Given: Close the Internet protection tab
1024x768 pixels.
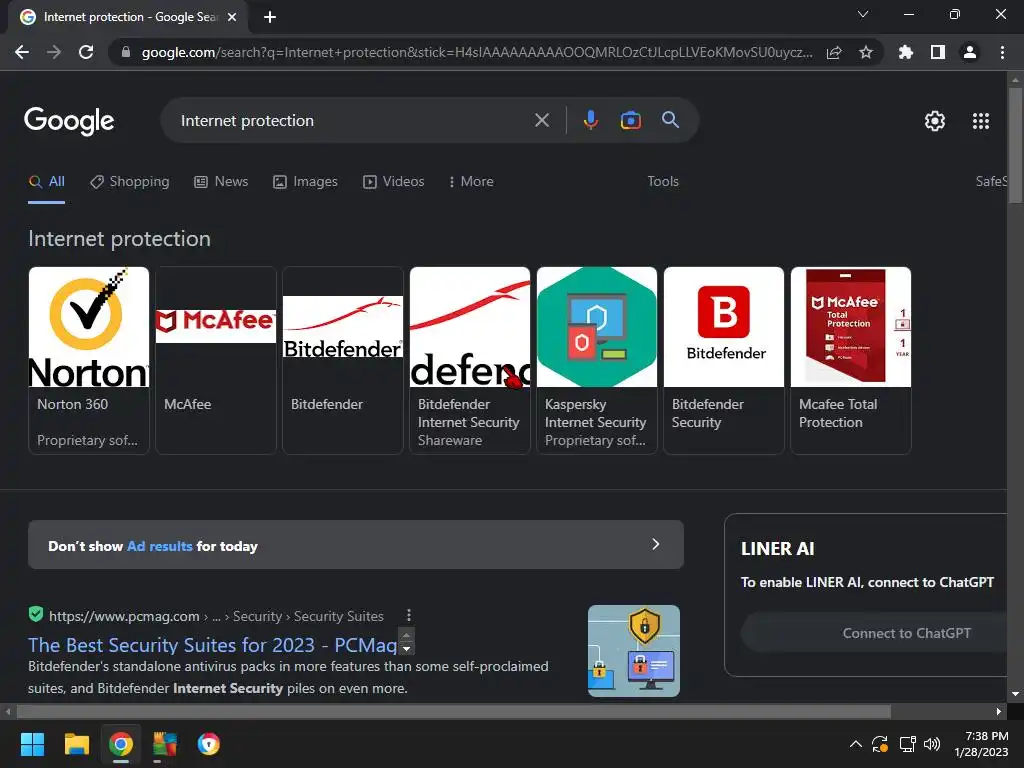Looking at the screenshot, I should 232,17.
